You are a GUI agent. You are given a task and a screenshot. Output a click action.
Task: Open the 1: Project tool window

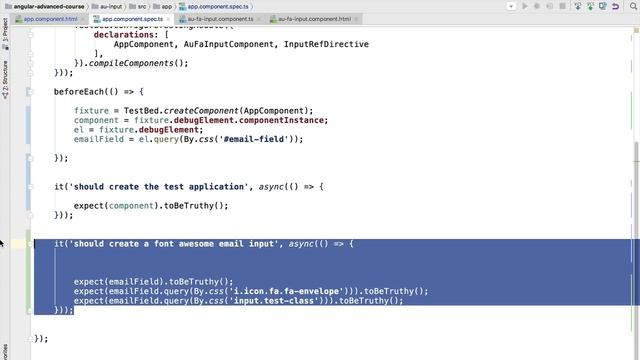coord(5,33)
